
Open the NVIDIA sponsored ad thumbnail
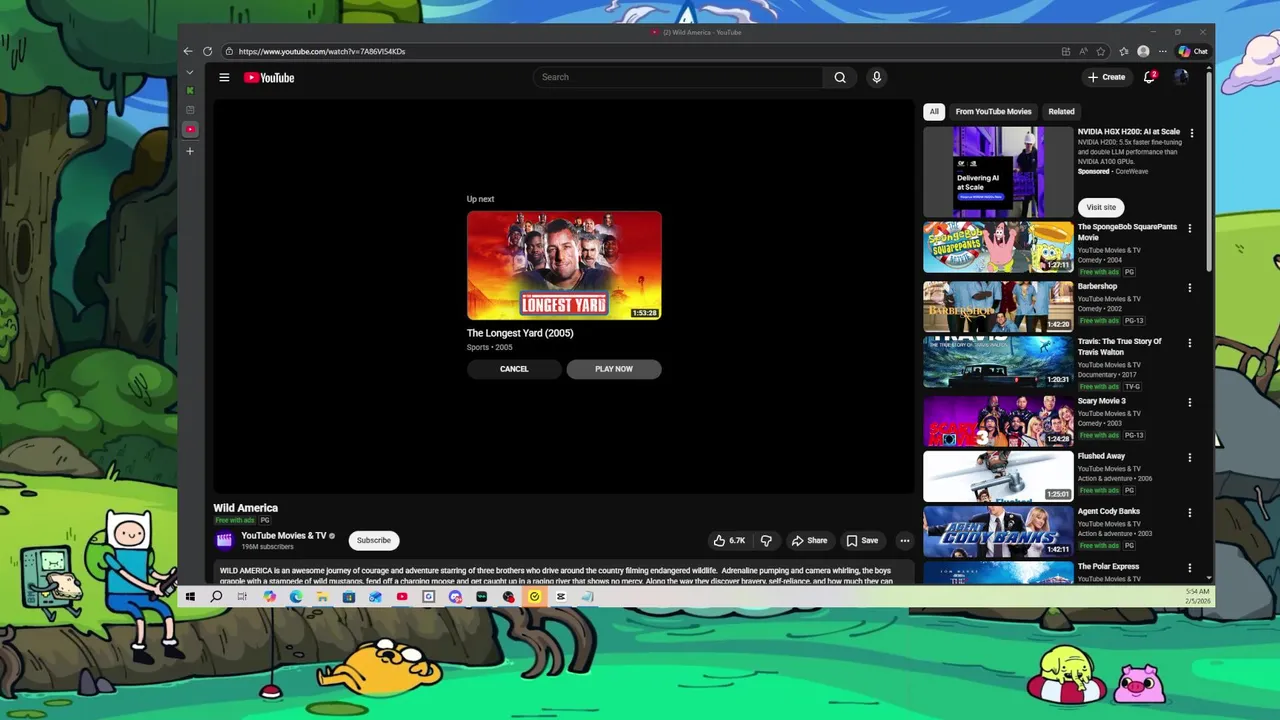pos(998,171)
